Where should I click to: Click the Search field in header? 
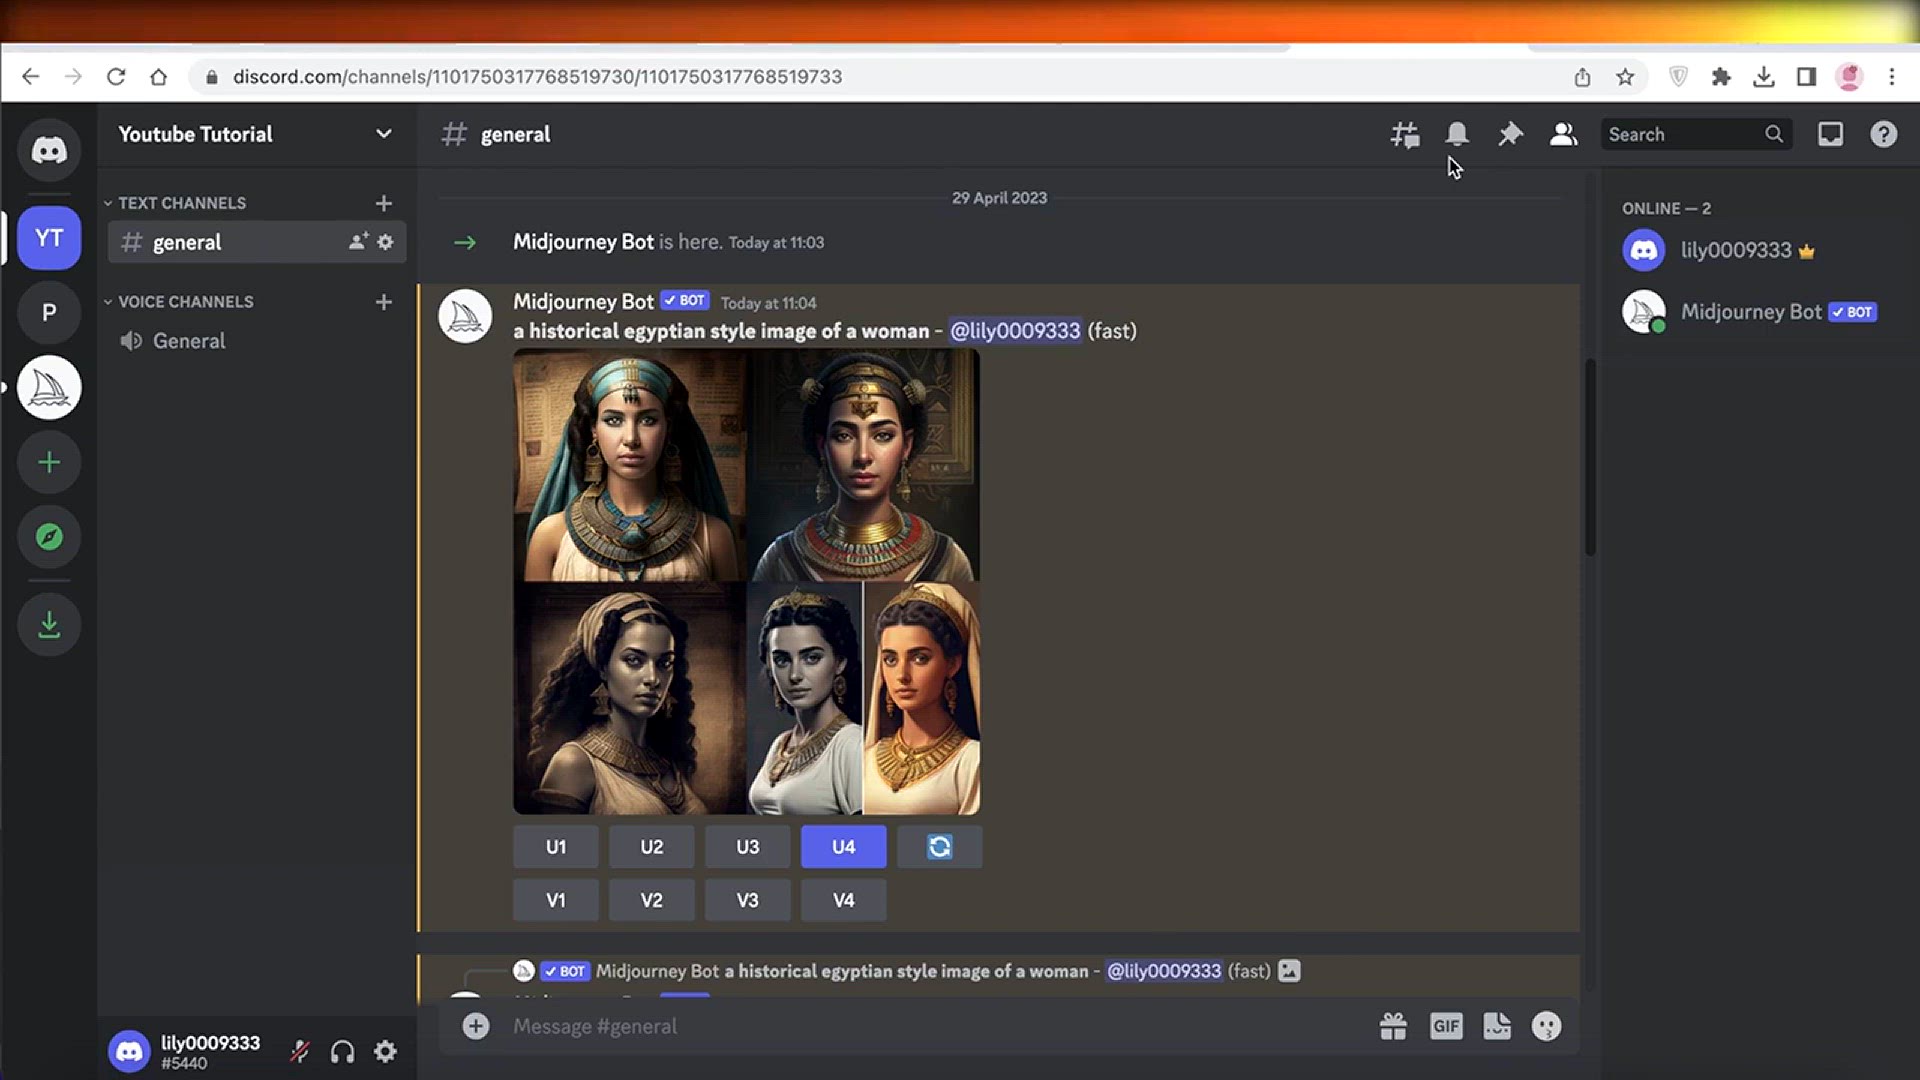1696,134
